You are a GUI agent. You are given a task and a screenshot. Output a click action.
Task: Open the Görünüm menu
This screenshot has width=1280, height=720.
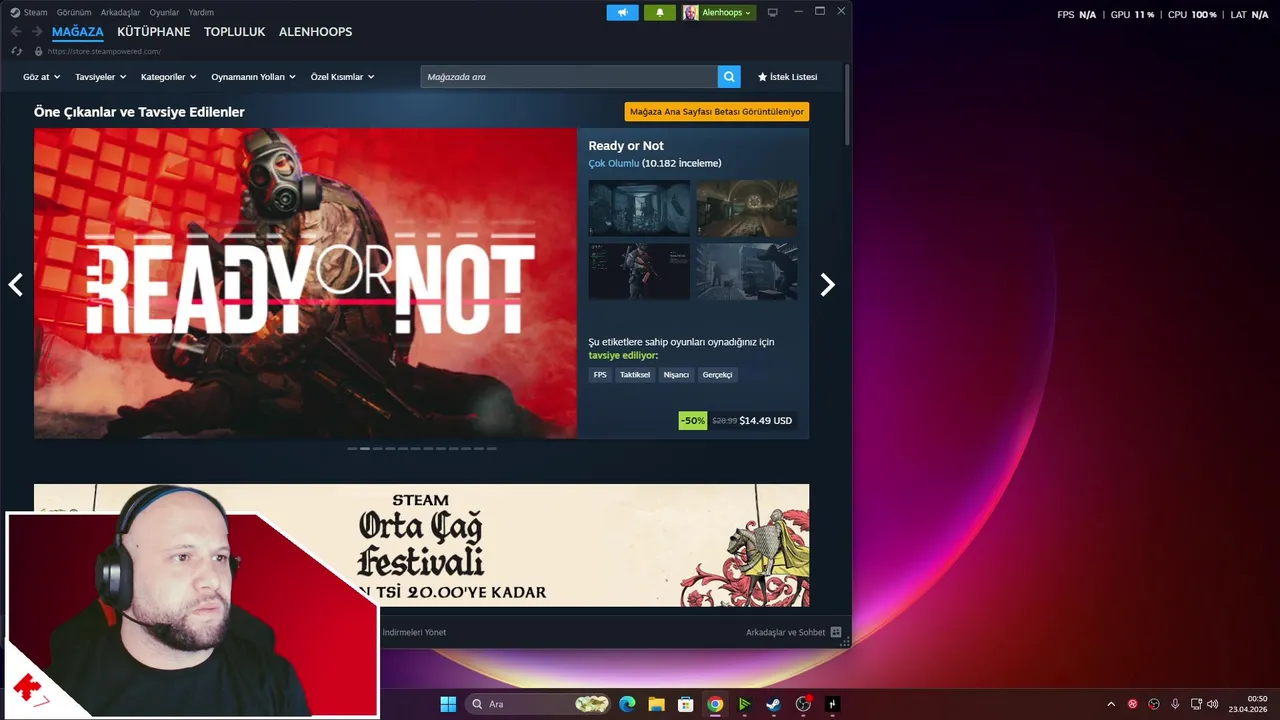click(74, 12)
